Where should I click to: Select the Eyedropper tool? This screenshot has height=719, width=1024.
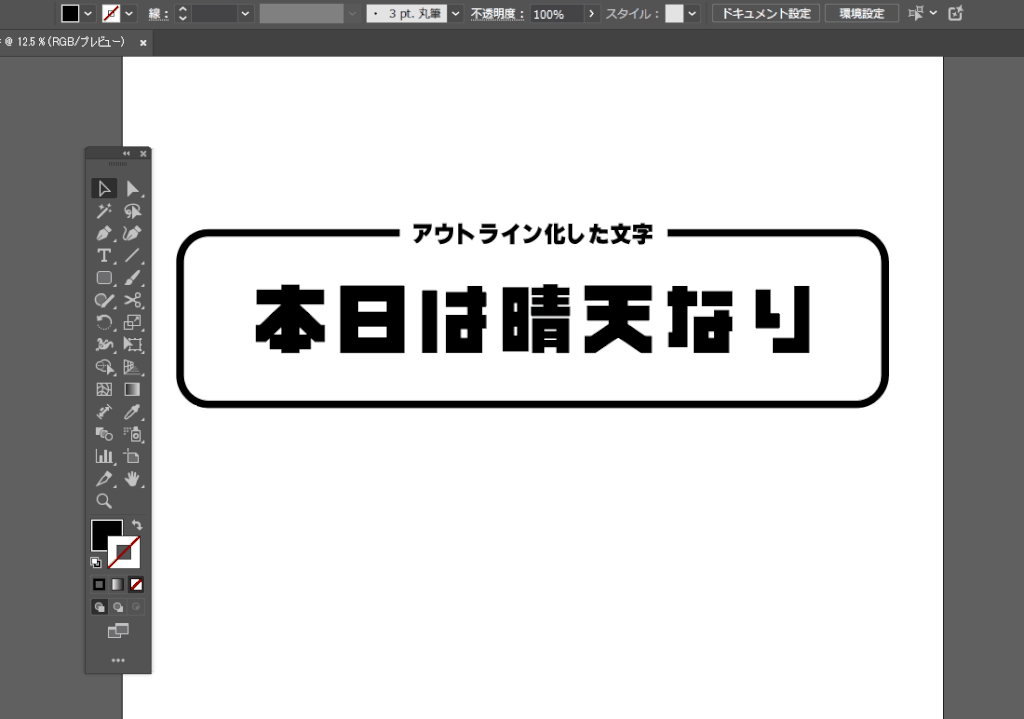pos(133,411)
